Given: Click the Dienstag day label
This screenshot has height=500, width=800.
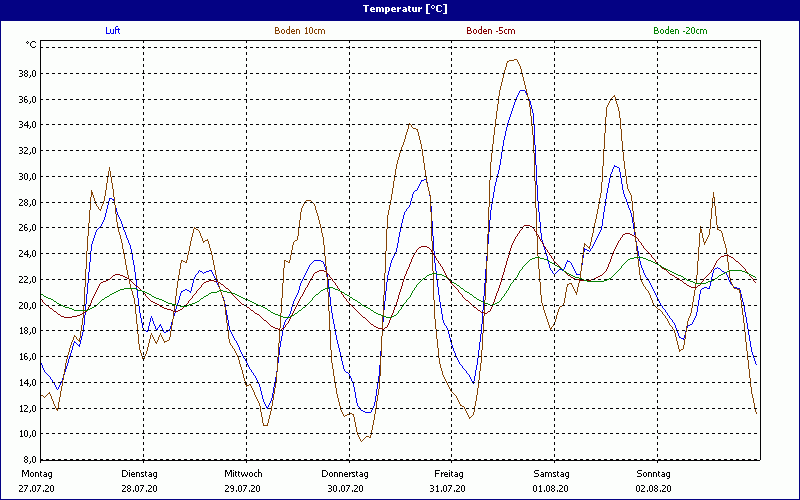Looking at the screenshot, I should point(139,473).
